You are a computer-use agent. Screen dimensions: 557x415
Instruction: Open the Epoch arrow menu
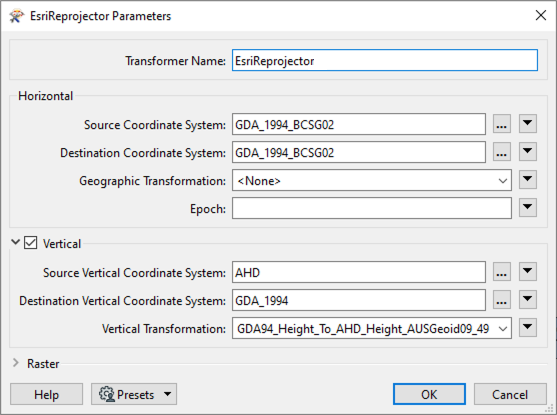click(528, 208)
